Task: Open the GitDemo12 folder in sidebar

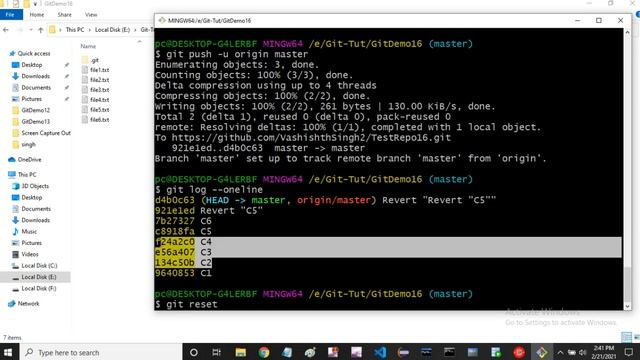Action: [31, 110]
